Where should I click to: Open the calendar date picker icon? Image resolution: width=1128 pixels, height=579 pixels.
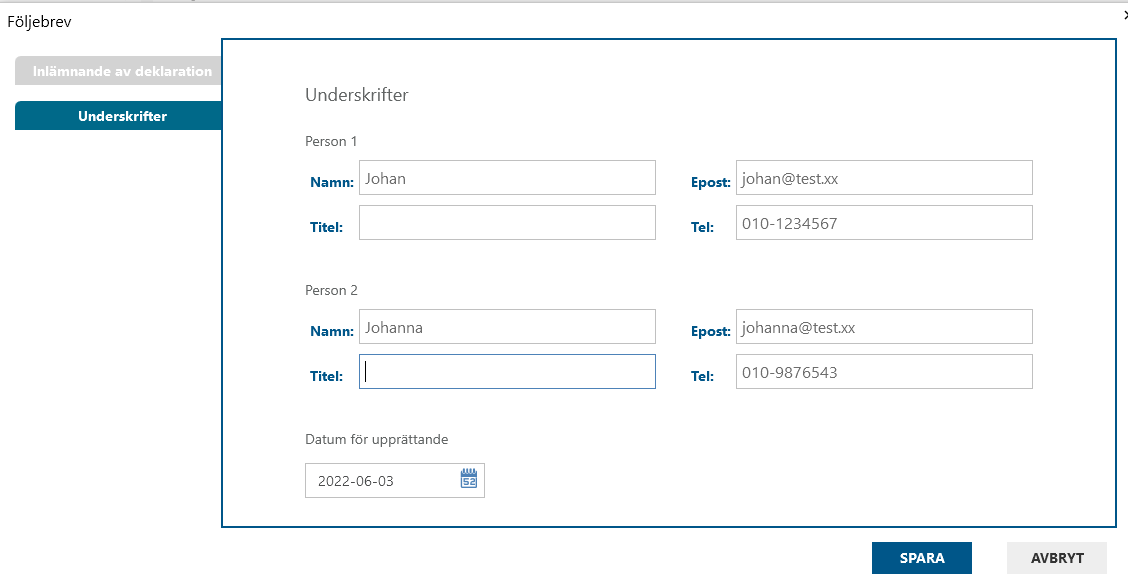pos(468,479)
